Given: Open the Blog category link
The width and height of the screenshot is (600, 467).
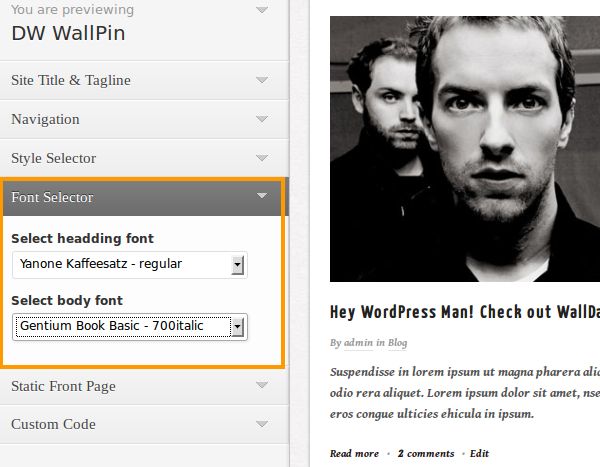Looking at the screenshot, I should [x=397, y=343].
